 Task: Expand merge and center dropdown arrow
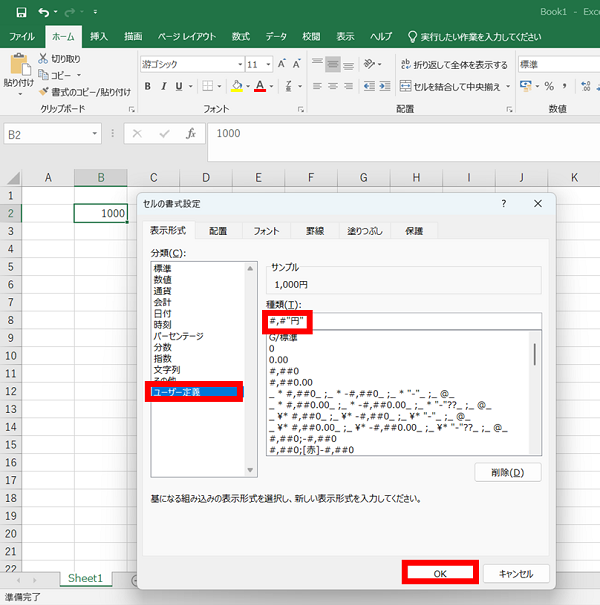[508, 86]
